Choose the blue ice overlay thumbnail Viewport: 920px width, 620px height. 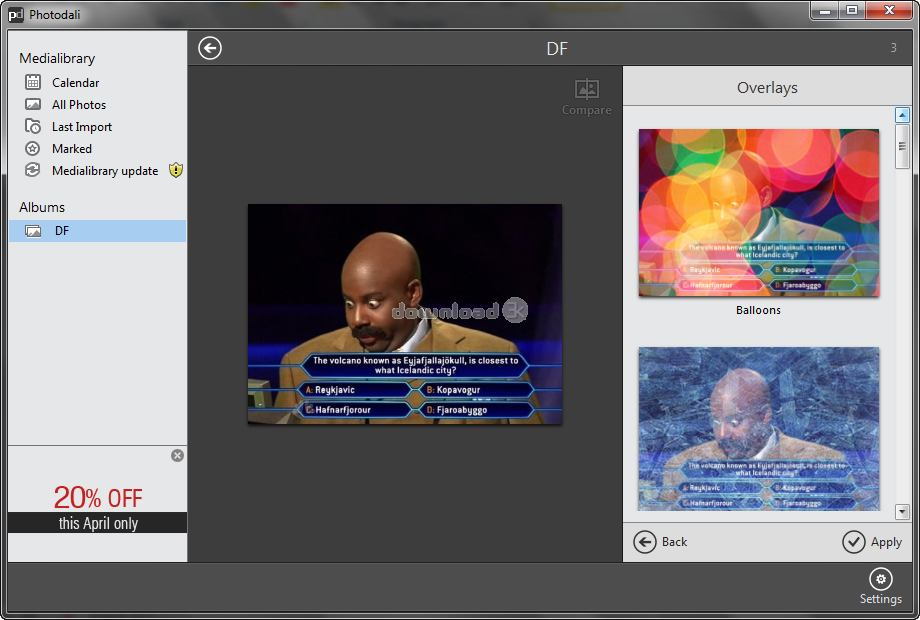[x=759, y=429]
